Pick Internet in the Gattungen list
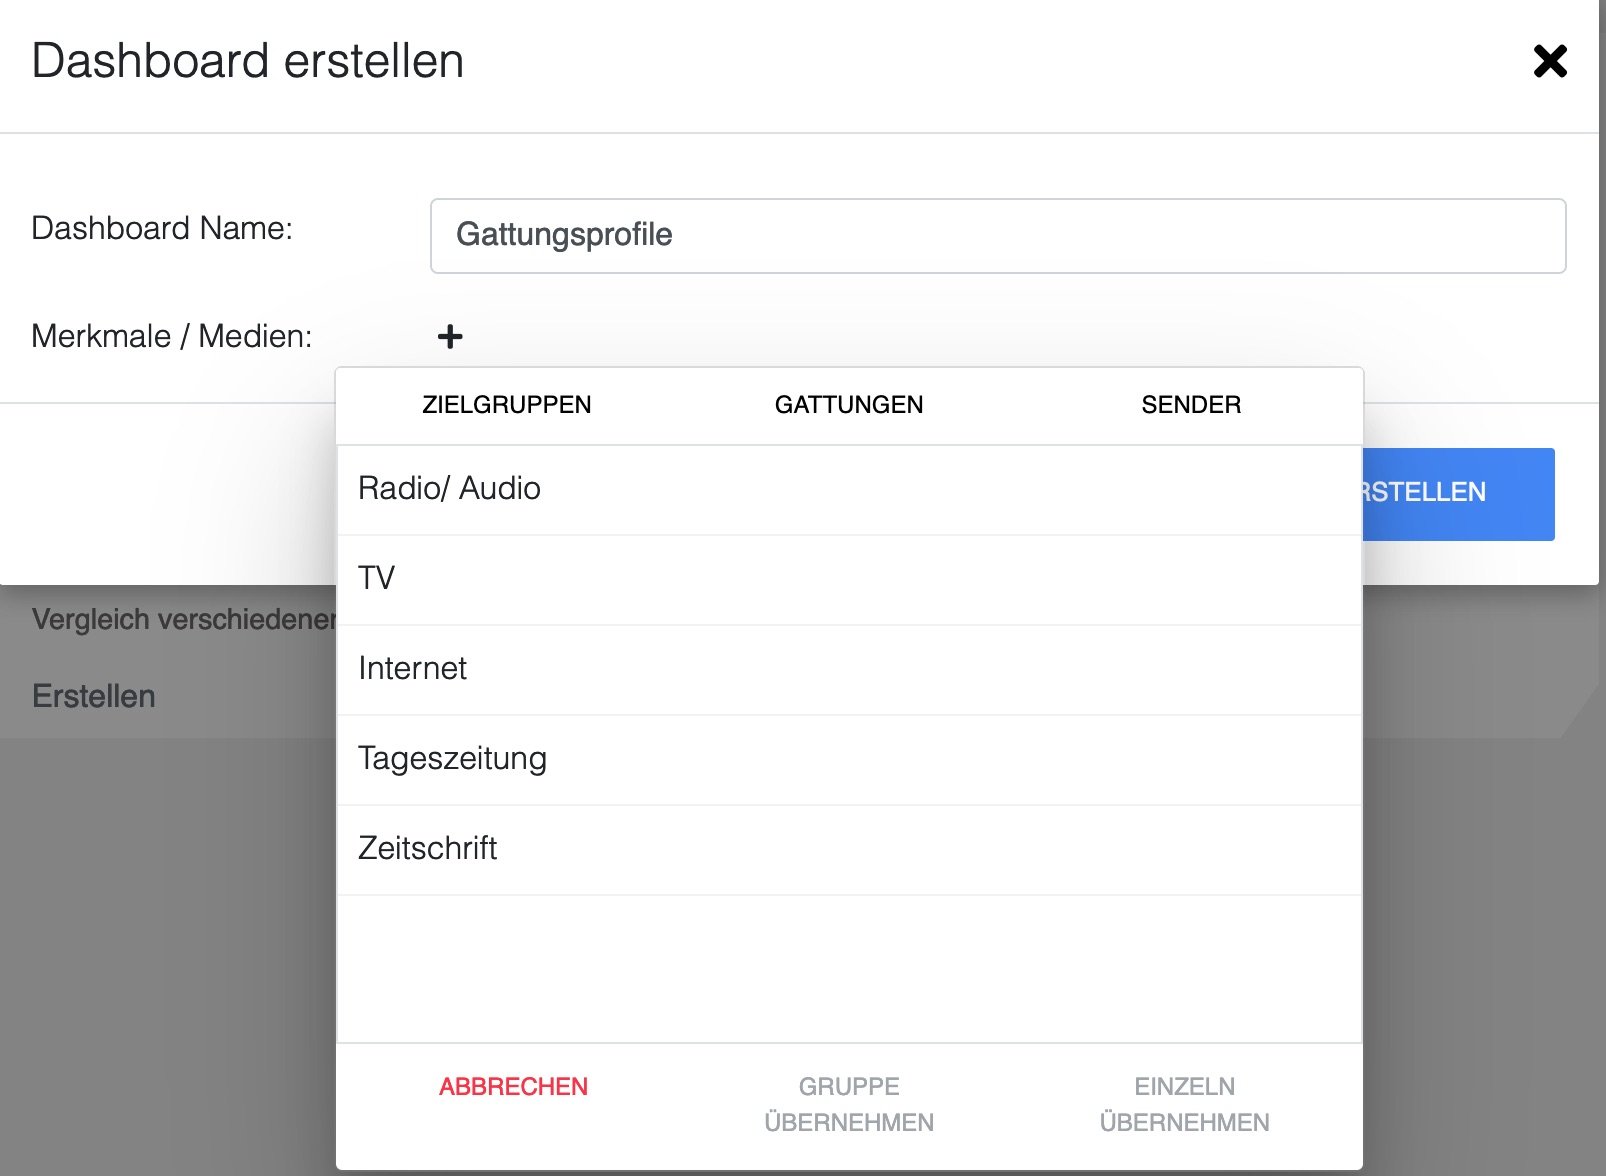The height and width of the screenshot is (1176, 1606). pos(412,669)
